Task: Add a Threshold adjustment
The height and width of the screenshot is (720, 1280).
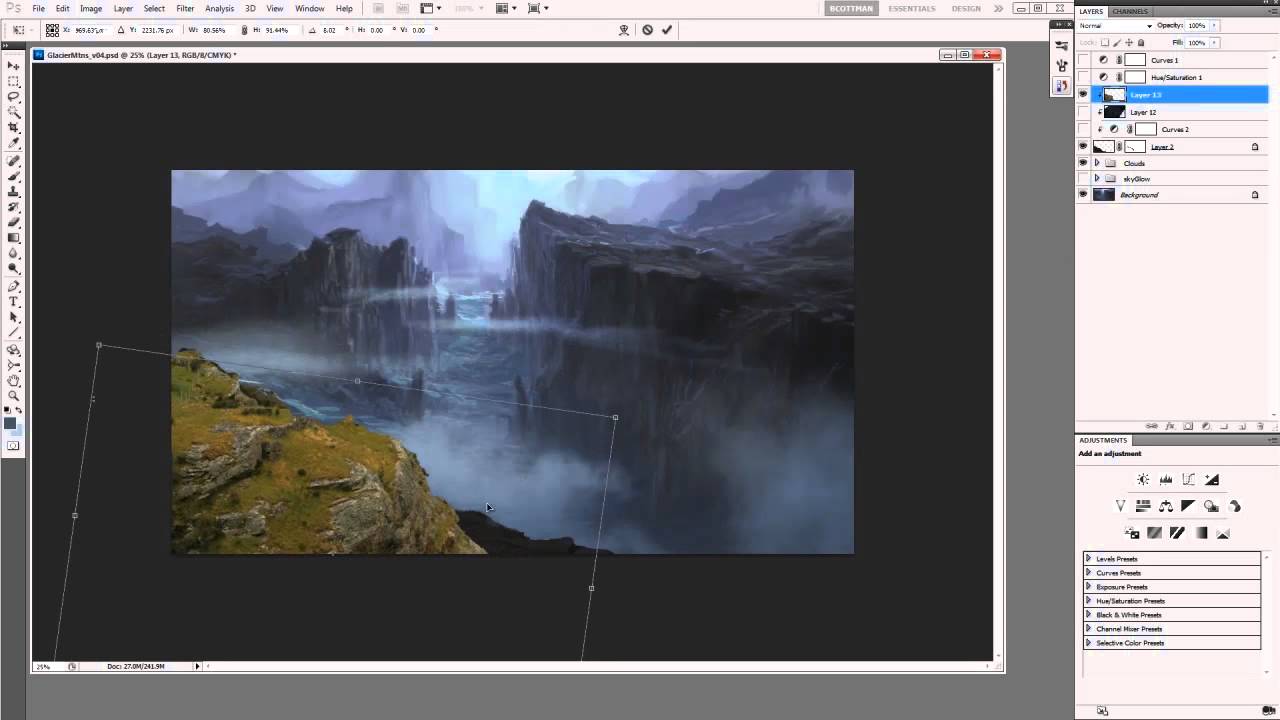Action: tap(1178, 533)
